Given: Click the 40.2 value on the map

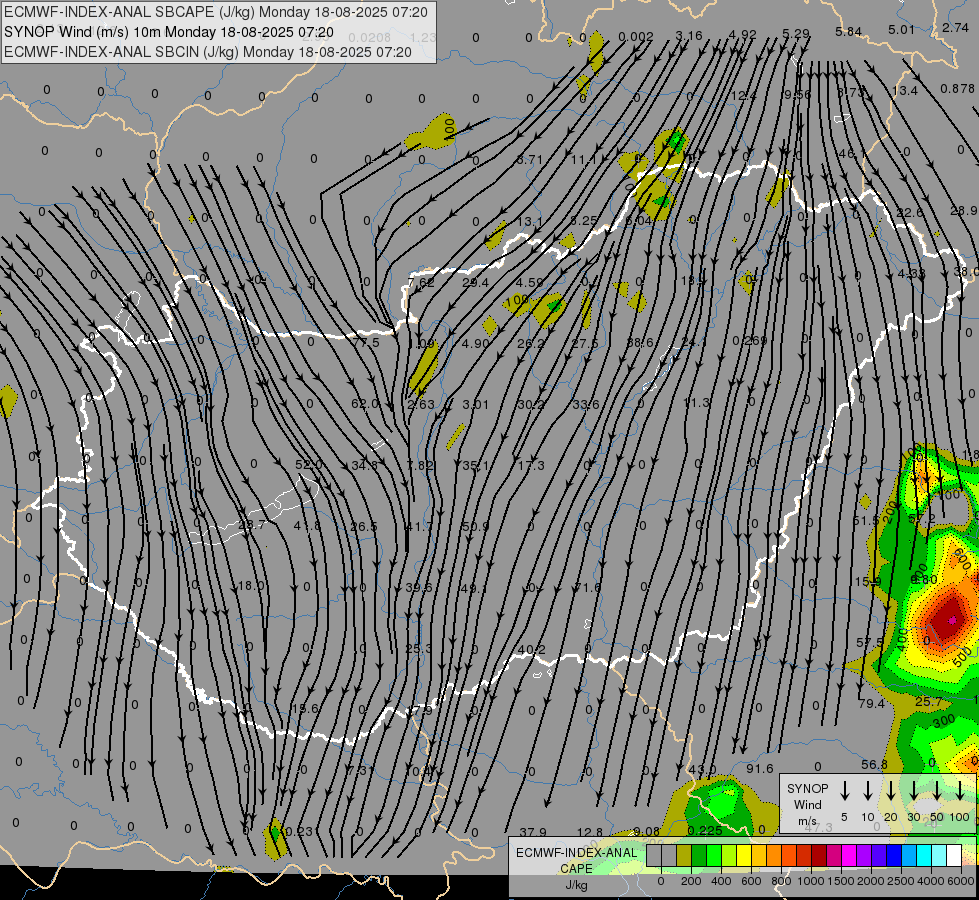Looking at the screenshot, I should (x=532, y=650).
